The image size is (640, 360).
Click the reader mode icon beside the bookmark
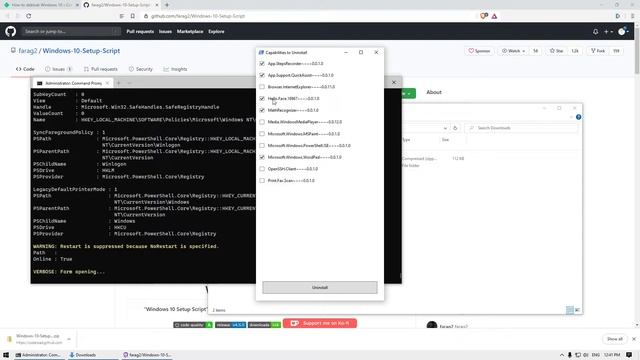pyautogui.click(x=122, y=16)
